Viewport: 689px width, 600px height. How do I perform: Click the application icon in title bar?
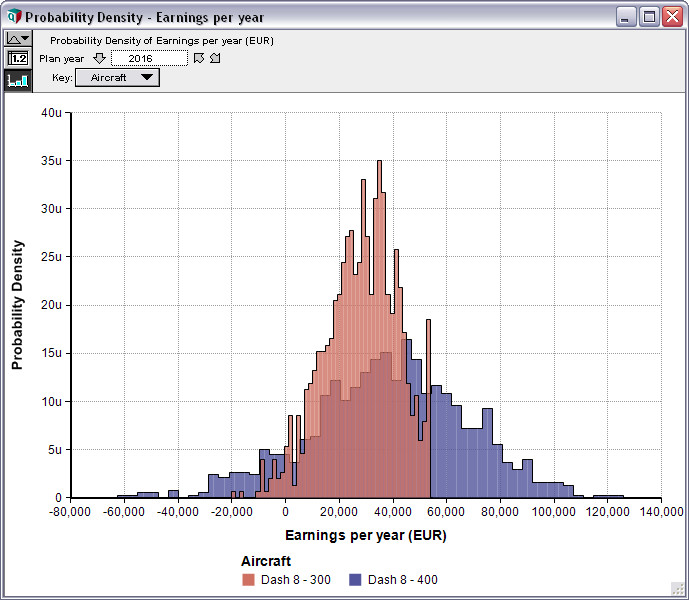click(12, 16)
